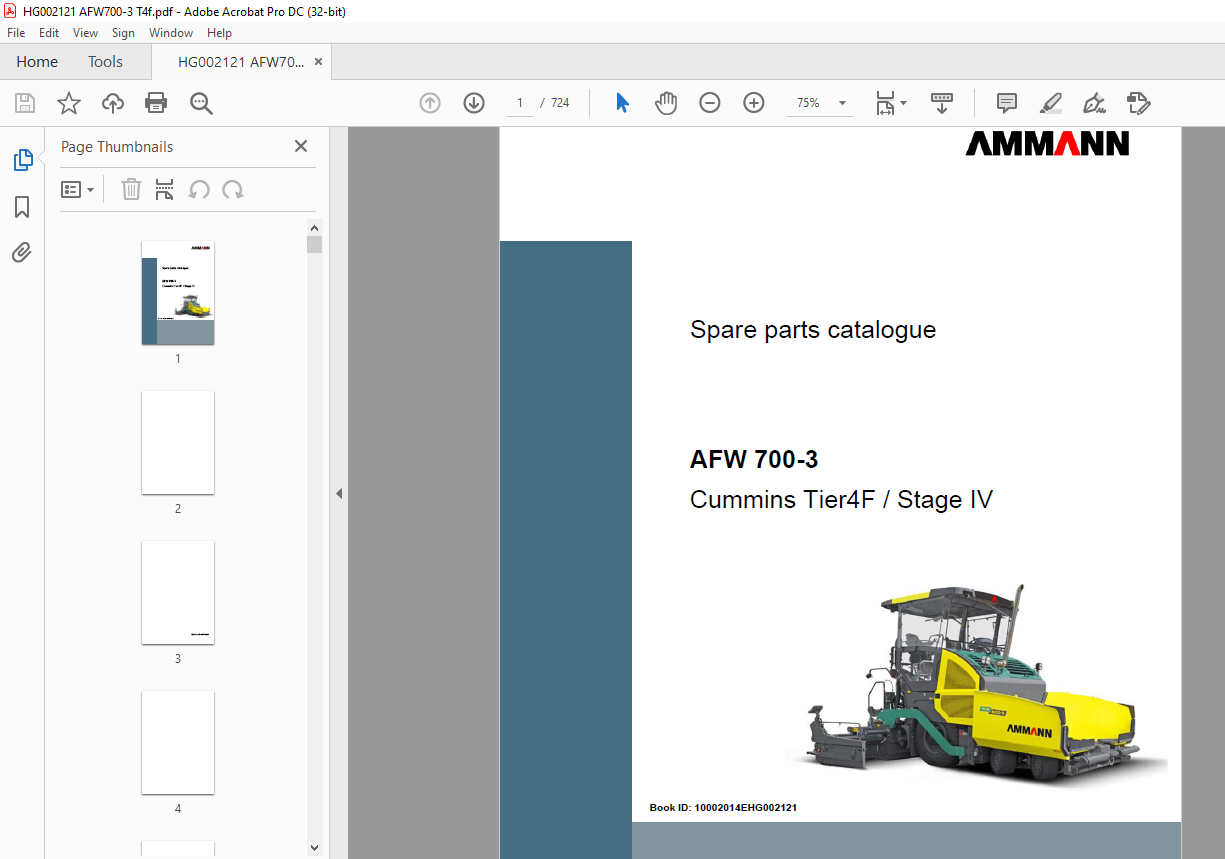Click the thumbnails scrollbar thumb
This screenshot has width=1225, height=859.
tap(315, 245)
